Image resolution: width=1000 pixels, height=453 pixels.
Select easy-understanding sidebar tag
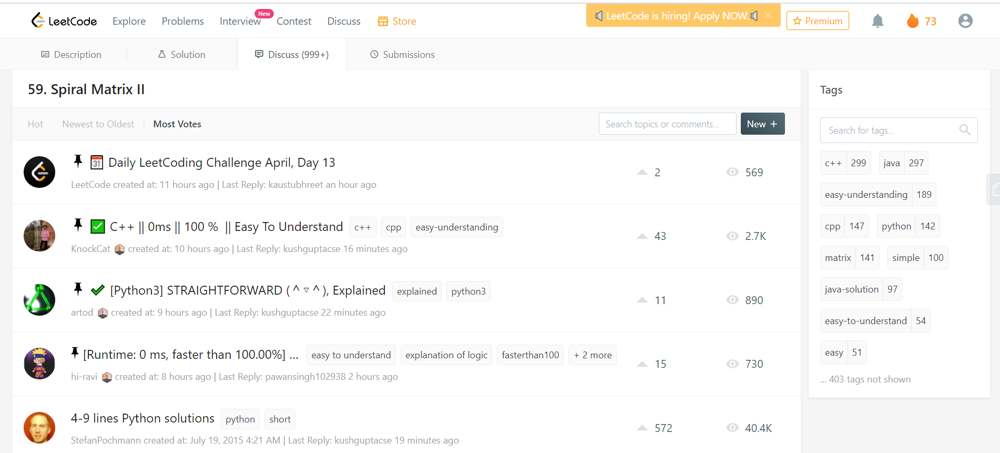(878, 195)
